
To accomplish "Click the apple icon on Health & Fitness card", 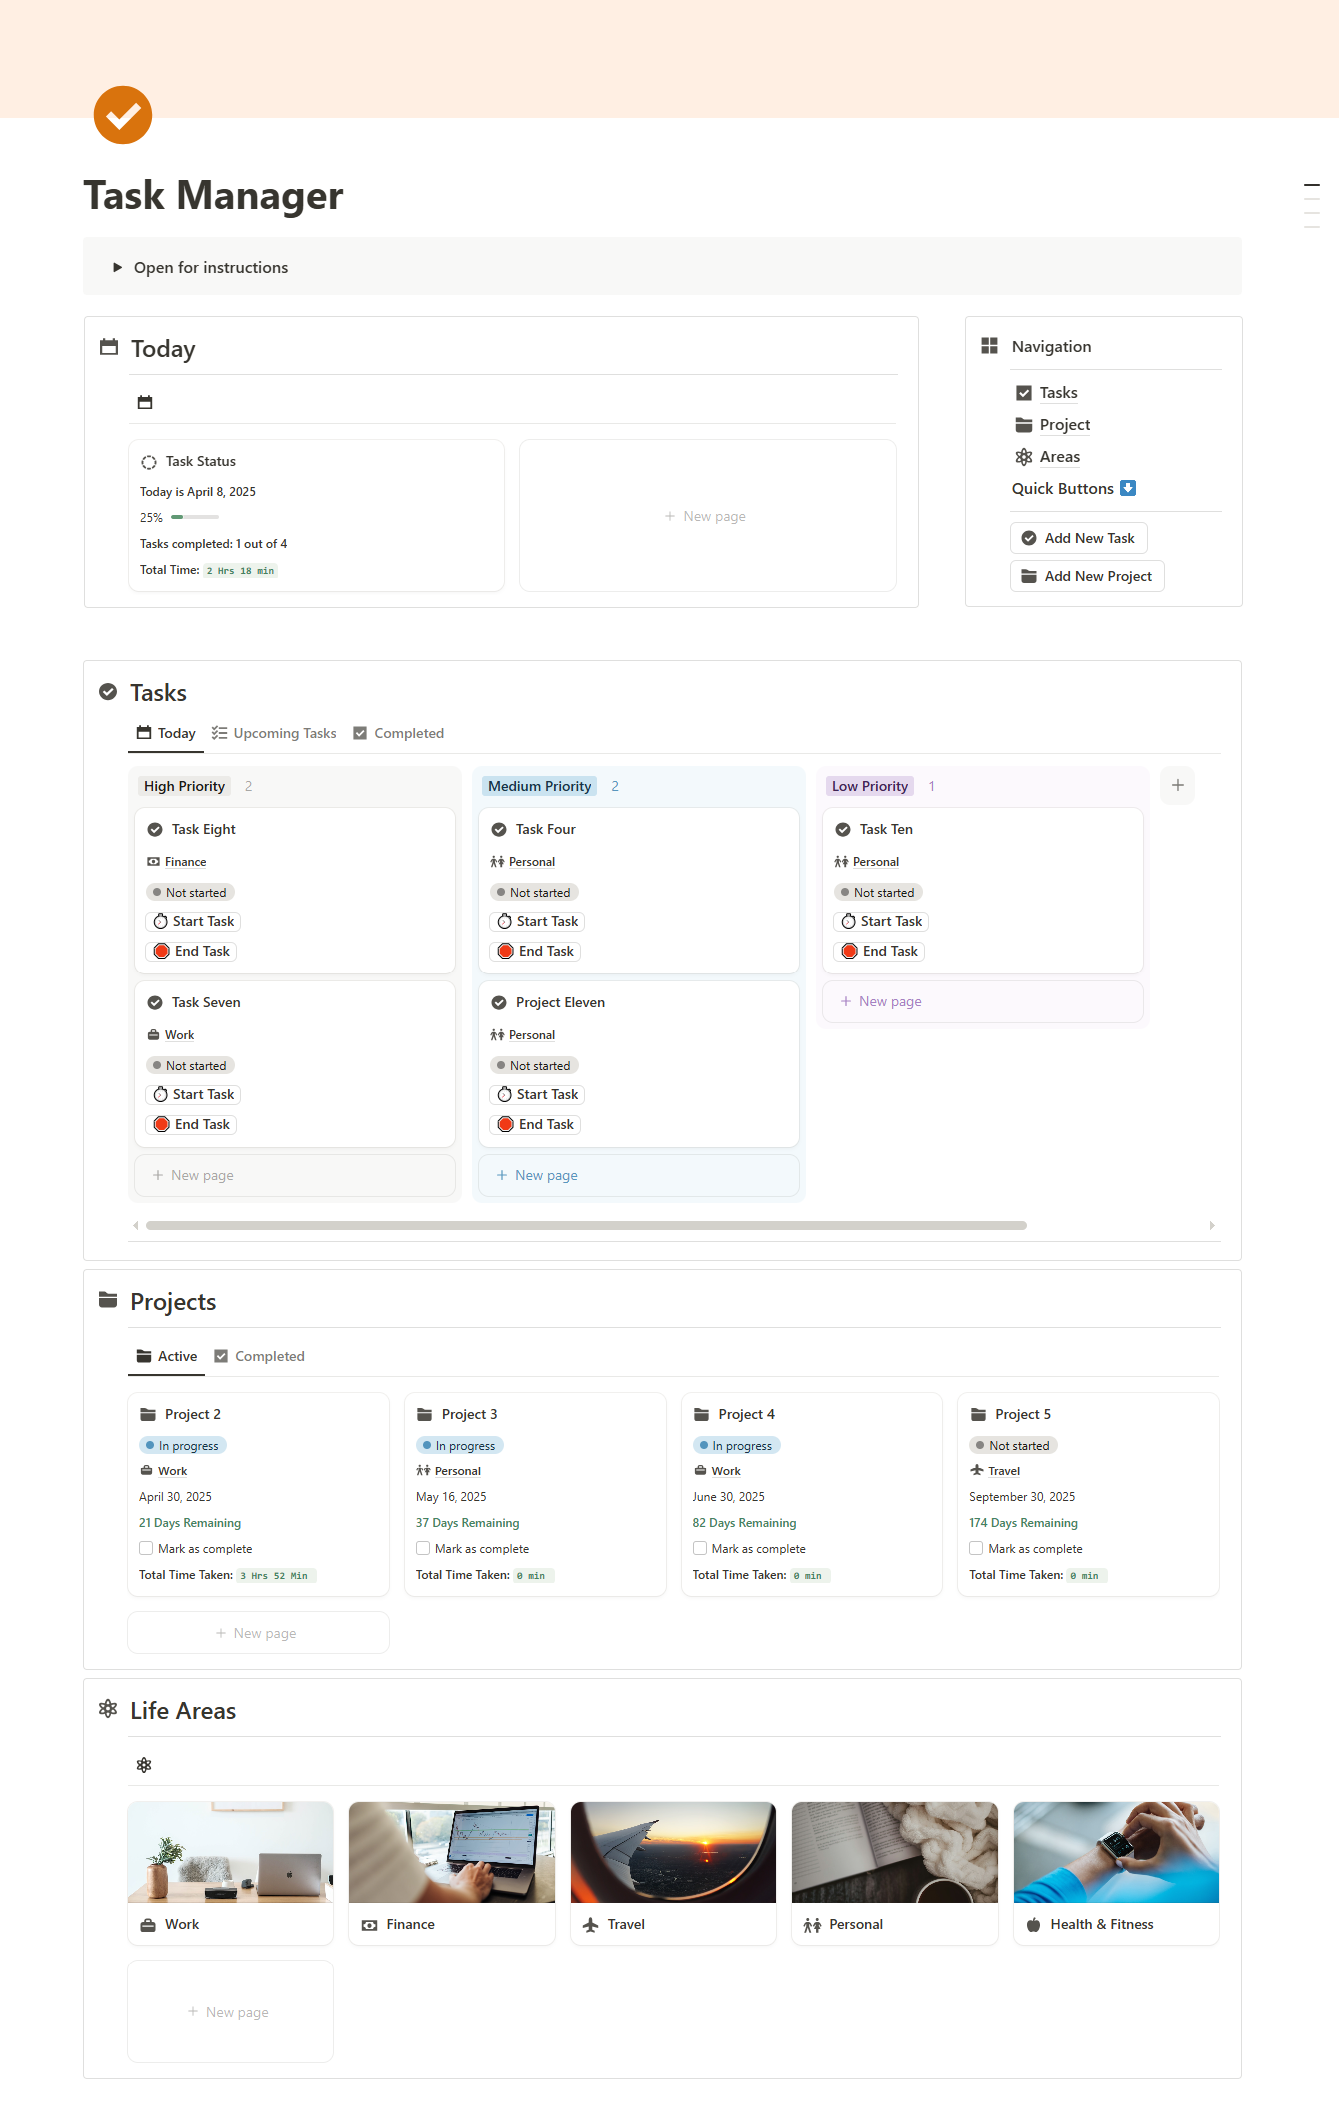I will [x=1033, y=1924].
